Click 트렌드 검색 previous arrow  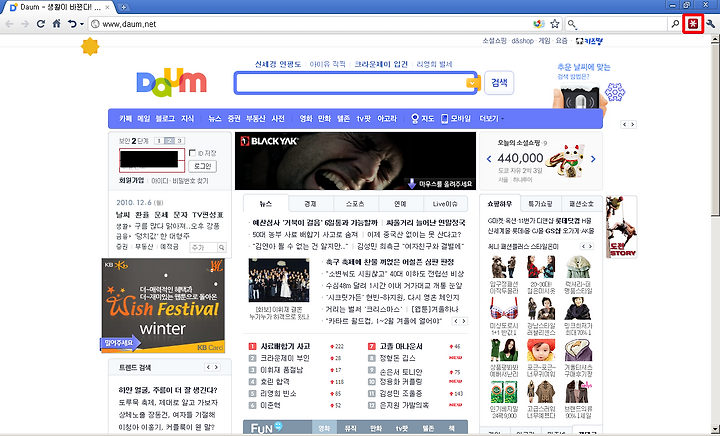coord(208,367)
